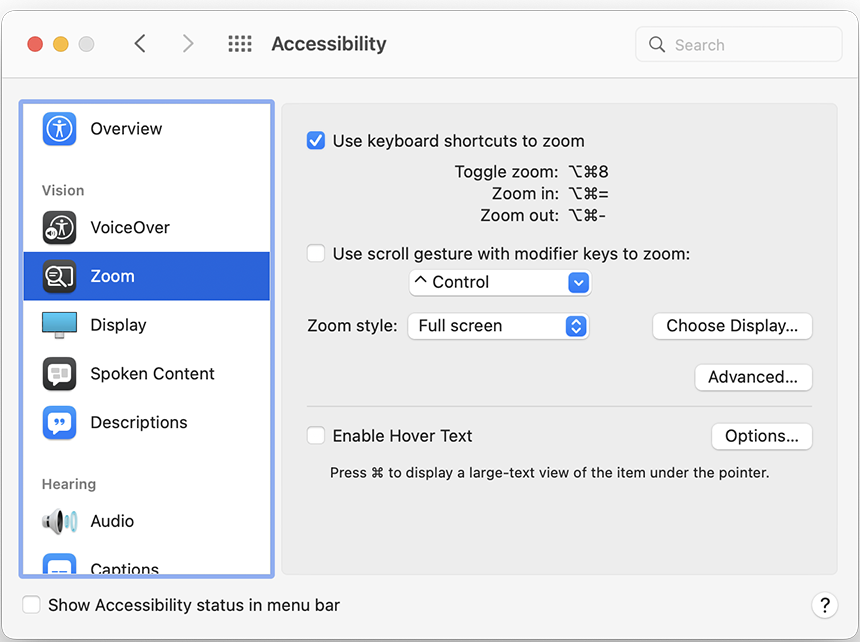Click the show-all-preferences grid icon
This screenshot has width=860, height=642.
click(239, 43)
